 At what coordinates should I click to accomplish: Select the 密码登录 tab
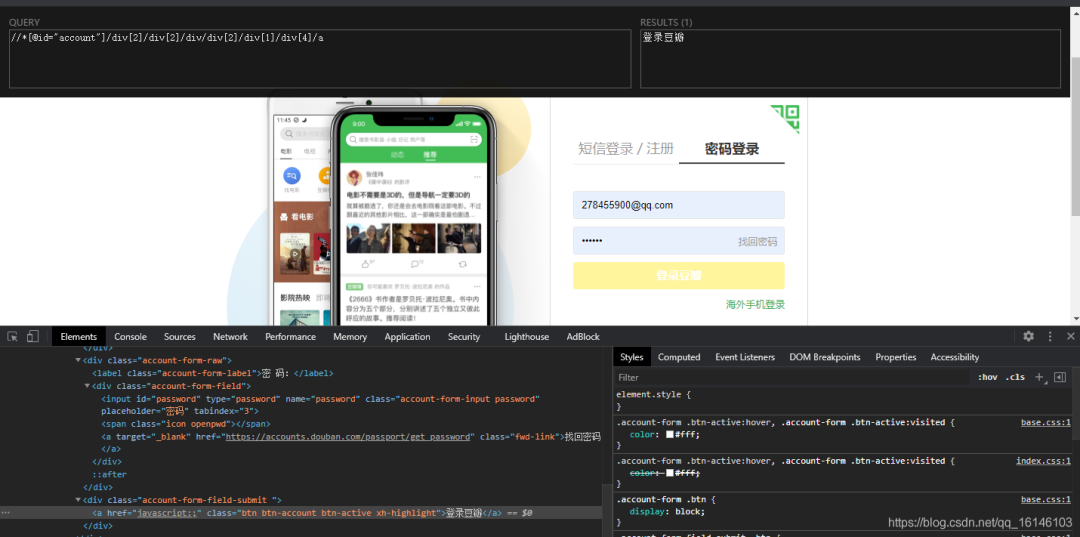coord(731,149)
